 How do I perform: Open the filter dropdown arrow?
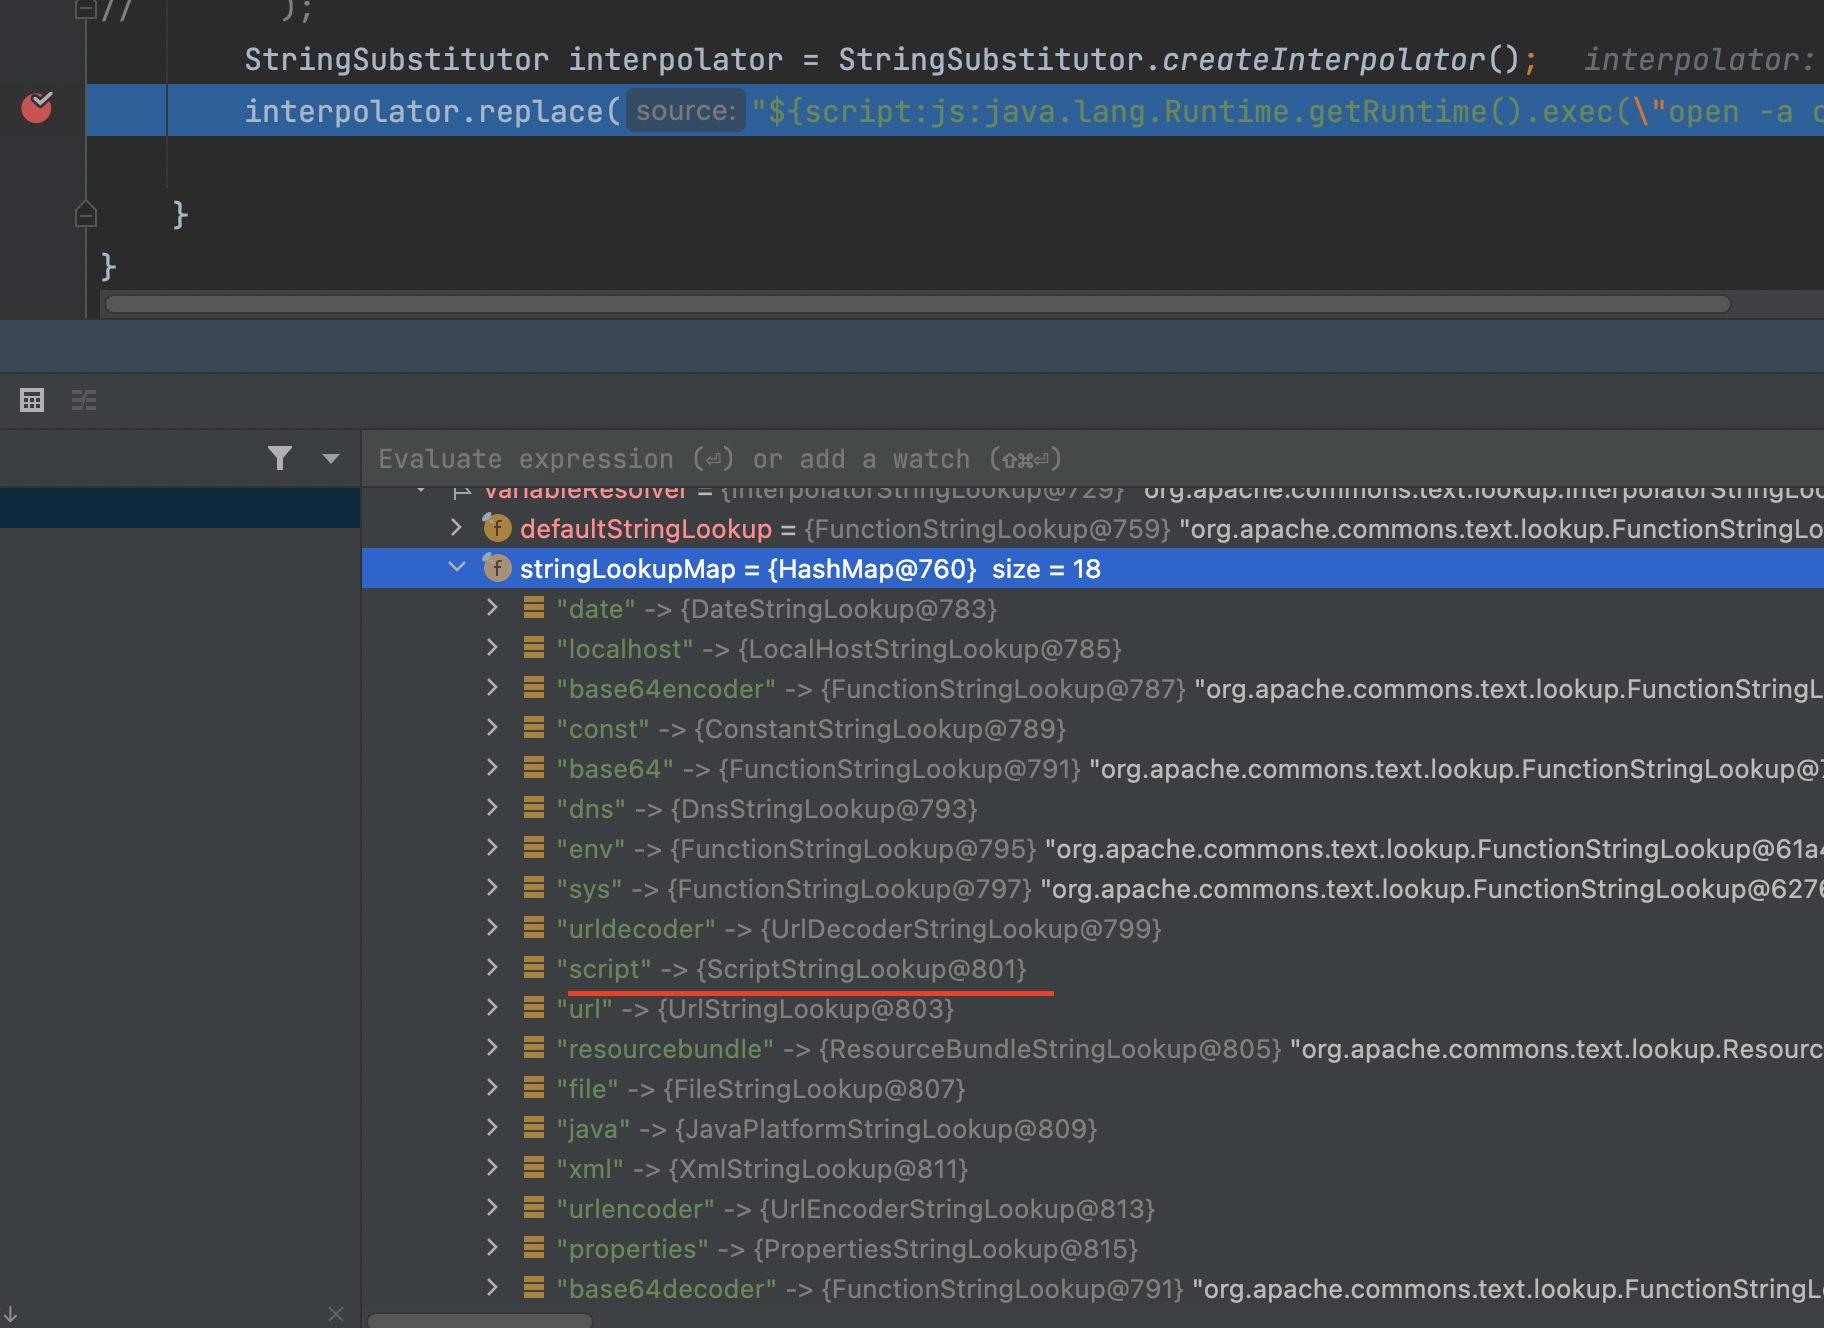click(331, 459)
